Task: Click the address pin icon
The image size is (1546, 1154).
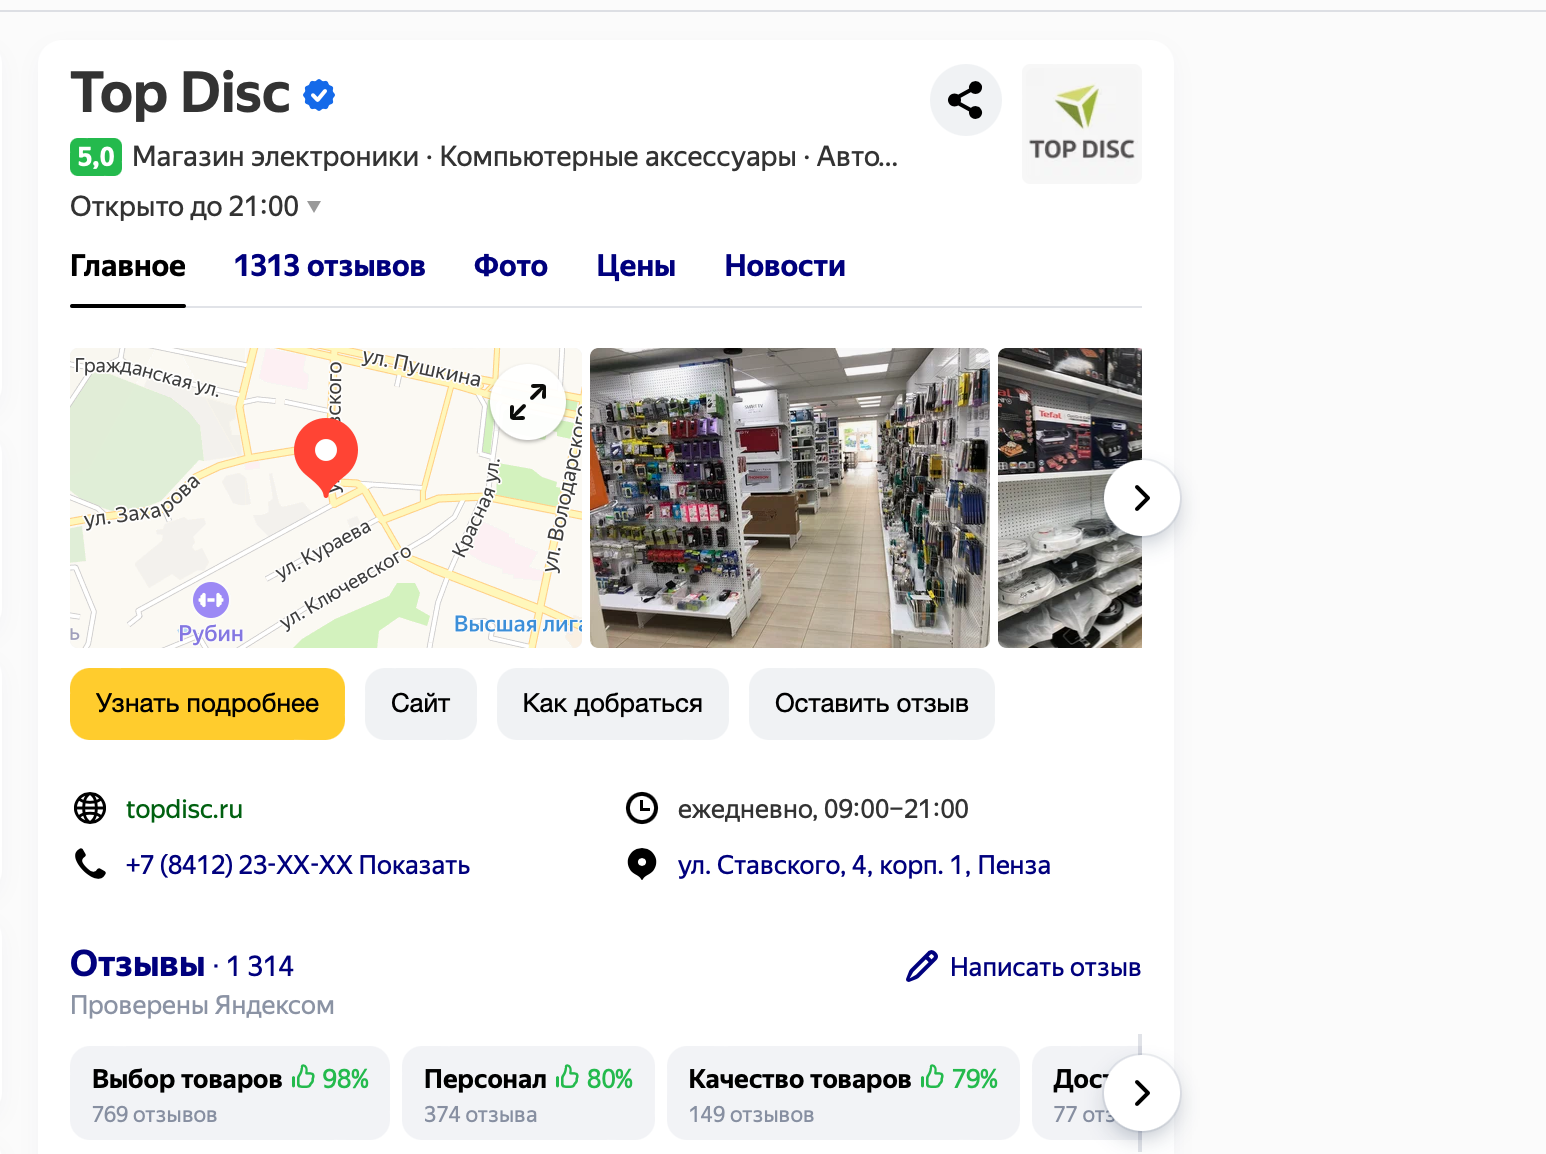Action: pos(642,864)
